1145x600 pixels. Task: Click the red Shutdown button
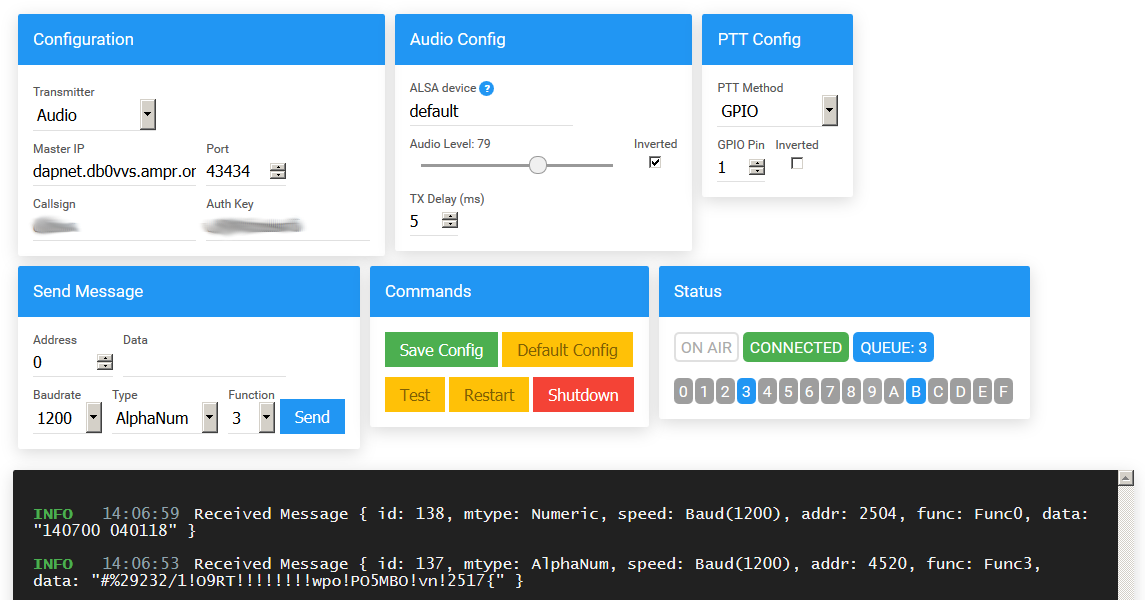pyautogui.click(x=583, y=395)
